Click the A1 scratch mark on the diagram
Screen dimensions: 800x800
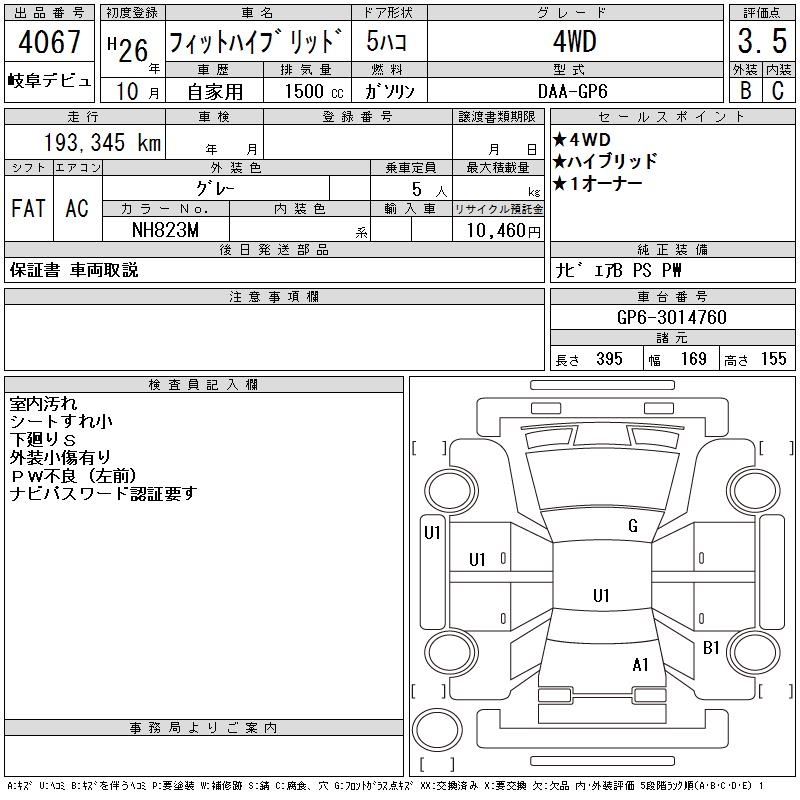click(641, 664)
